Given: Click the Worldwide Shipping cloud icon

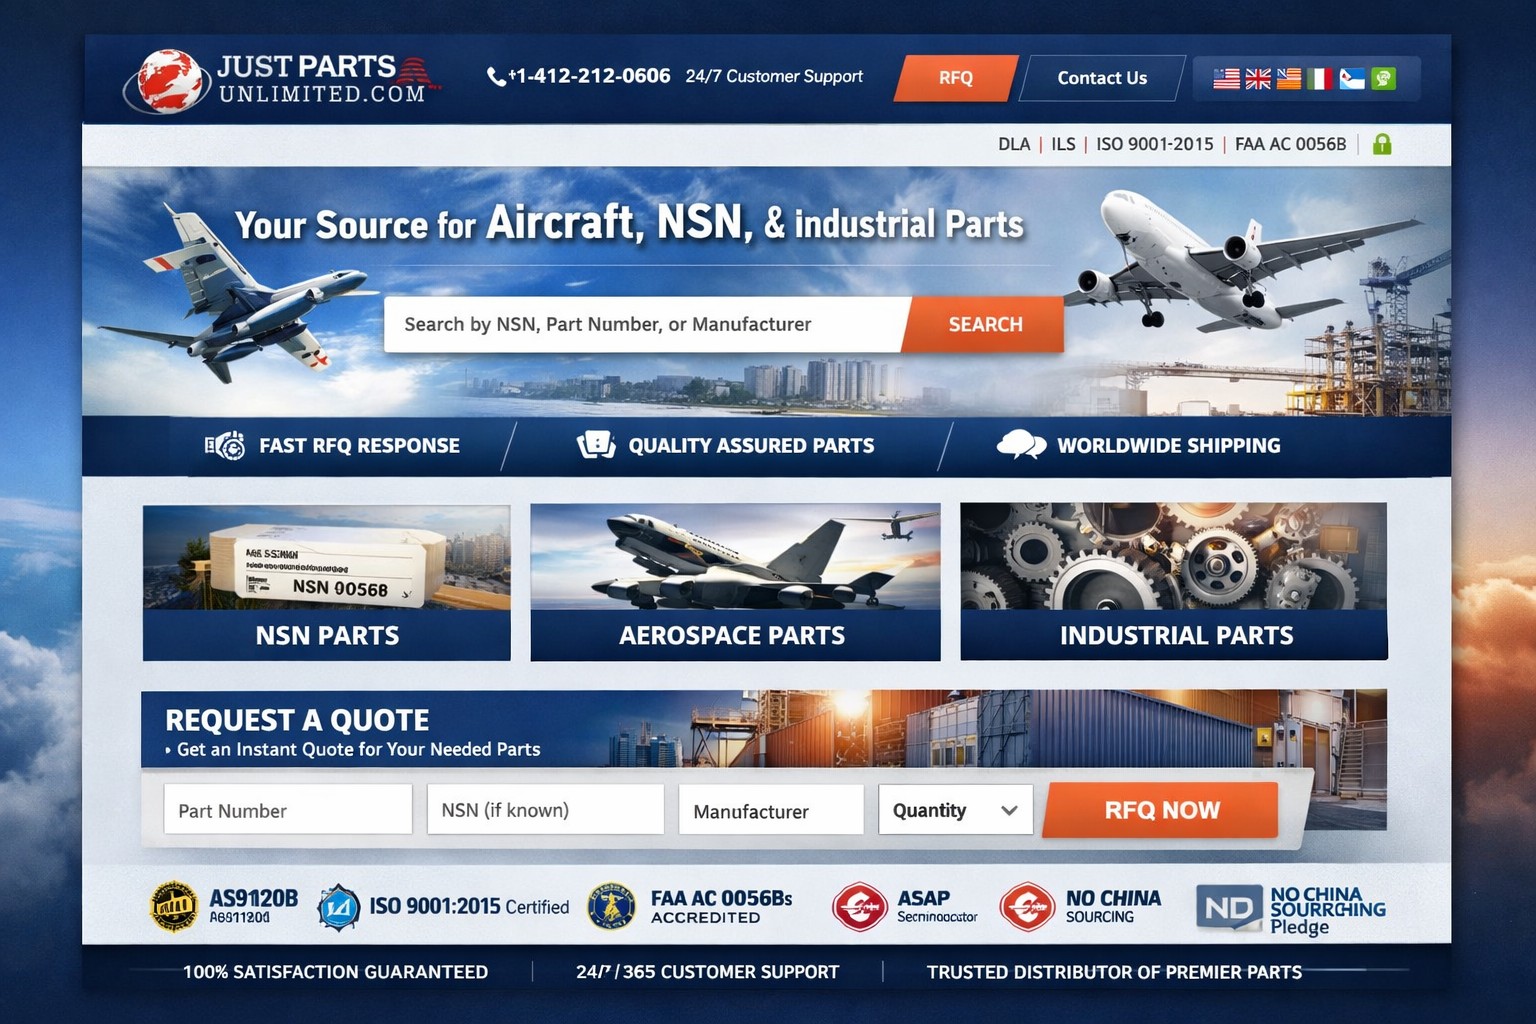Looking at the screenshot, I should pyautogui.click(x=1021, y=445).
